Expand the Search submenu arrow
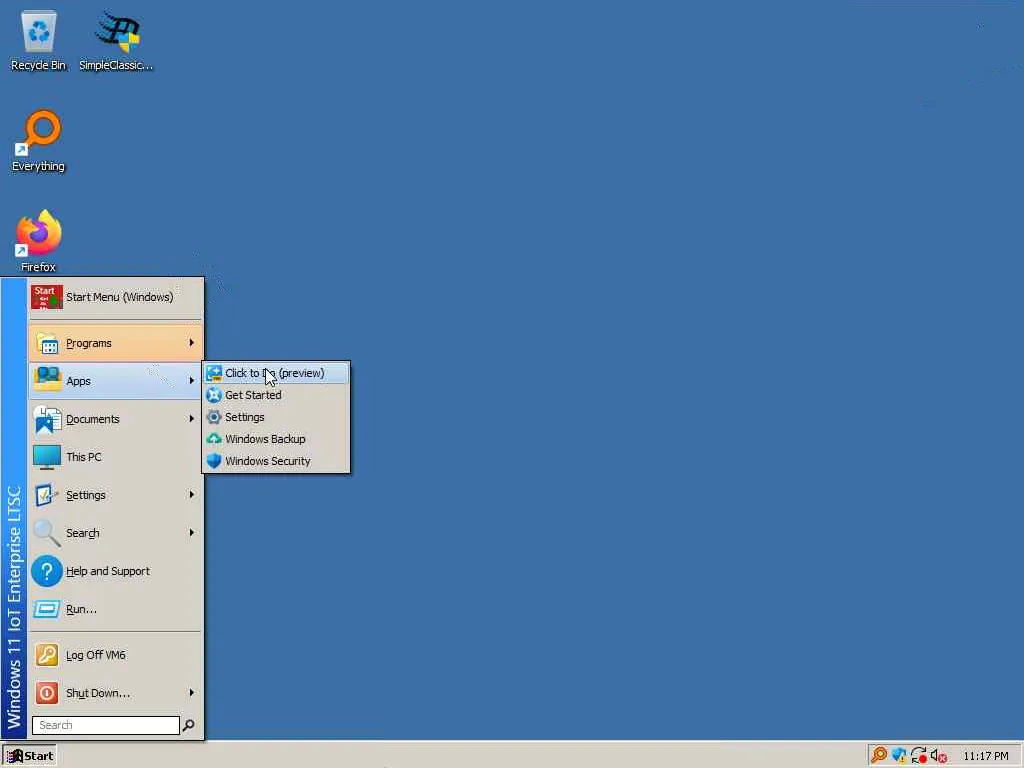Viewport: 1024px width, 768px height. coord(191,533)
